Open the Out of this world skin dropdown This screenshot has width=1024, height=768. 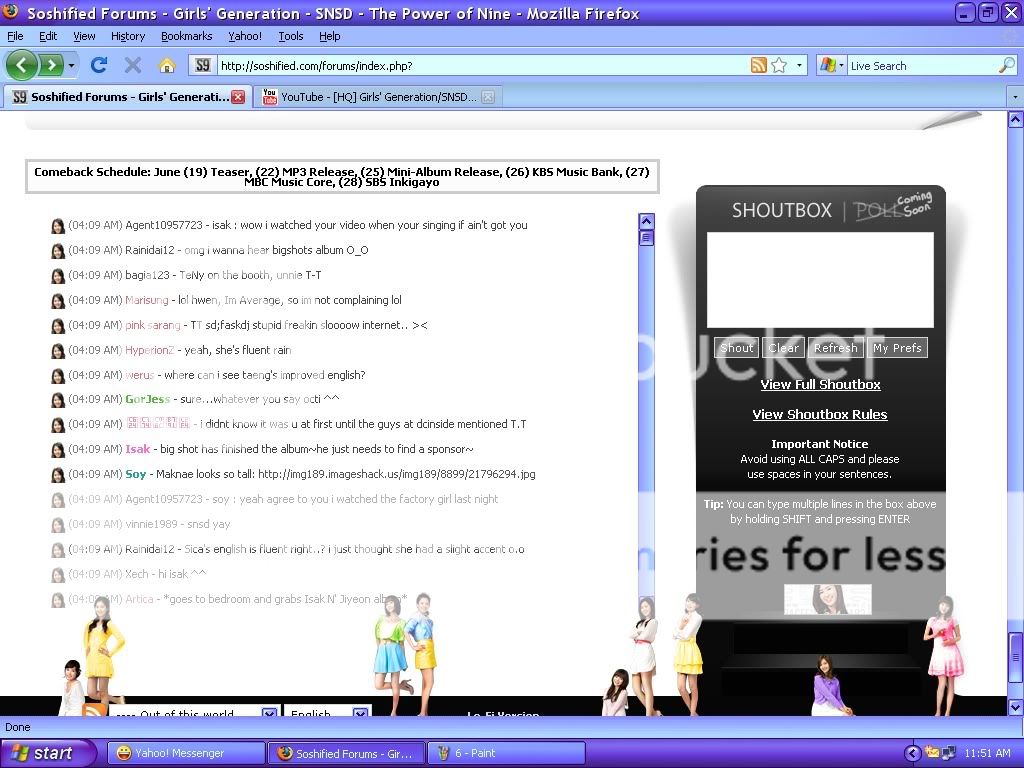coord(195,712)
